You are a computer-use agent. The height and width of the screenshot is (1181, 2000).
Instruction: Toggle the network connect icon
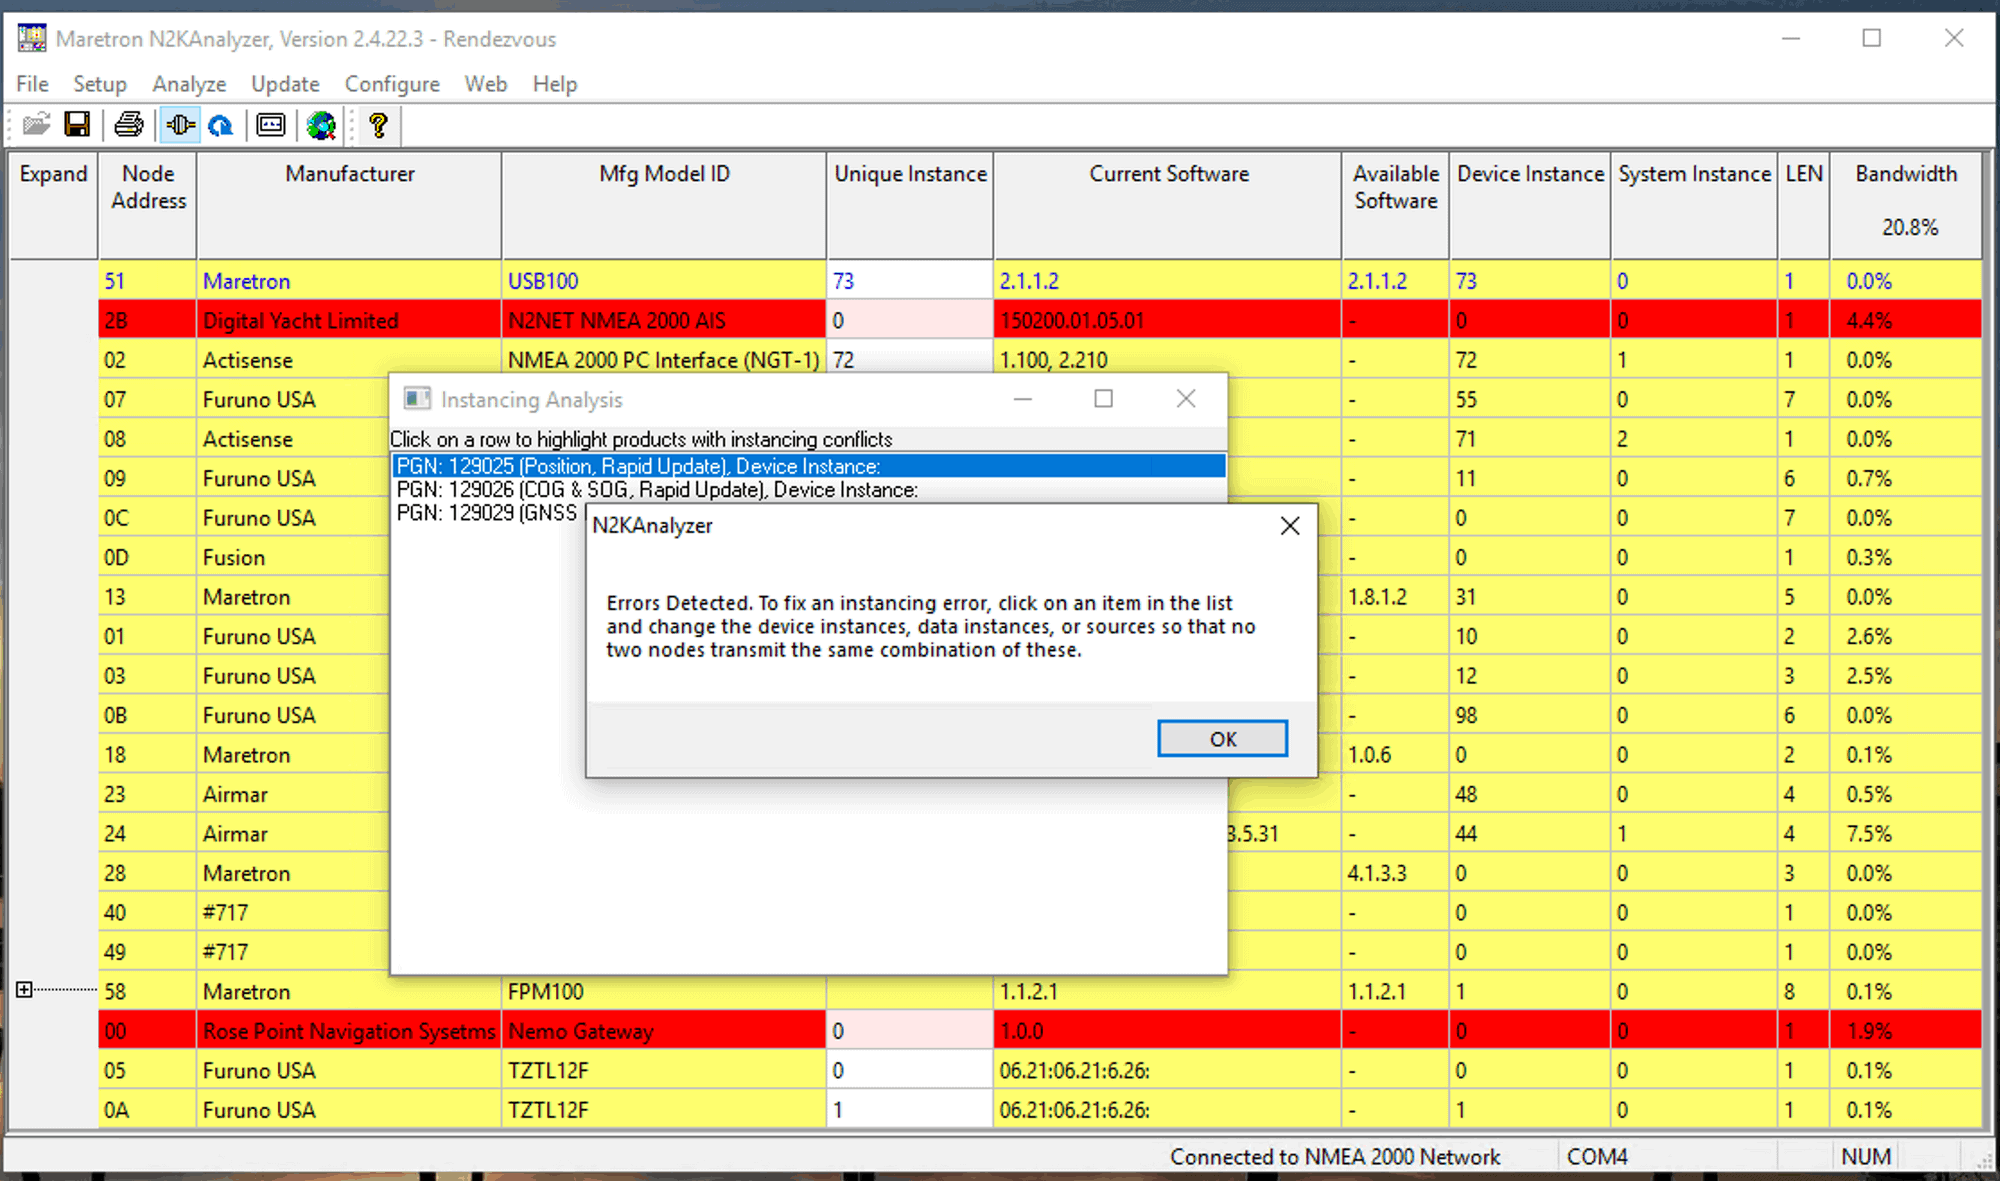pos(180,125)
